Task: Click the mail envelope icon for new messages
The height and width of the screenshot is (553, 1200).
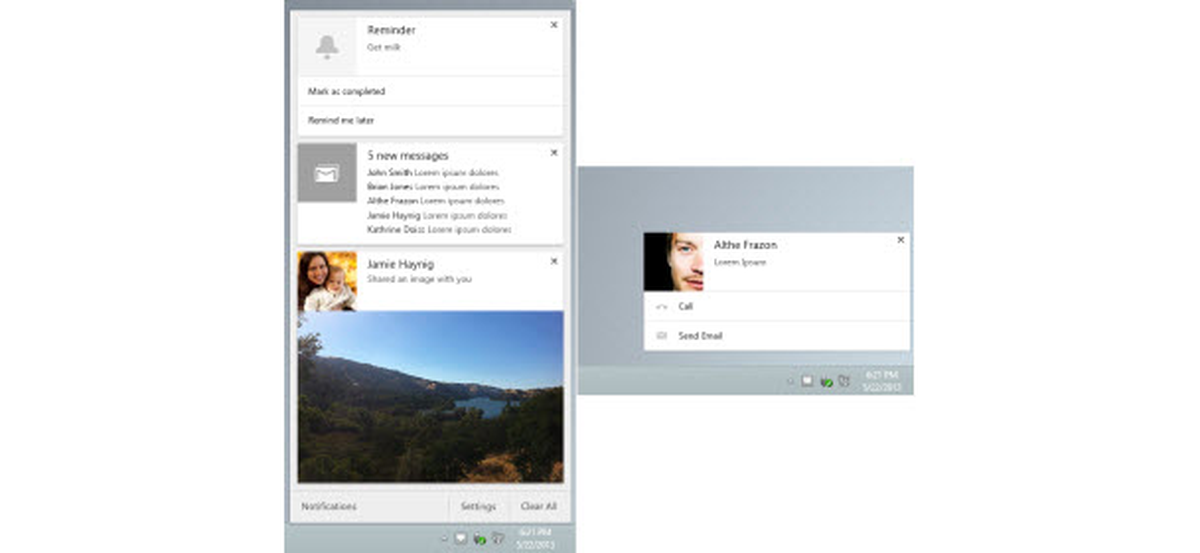Action: (x=327, y=174)
